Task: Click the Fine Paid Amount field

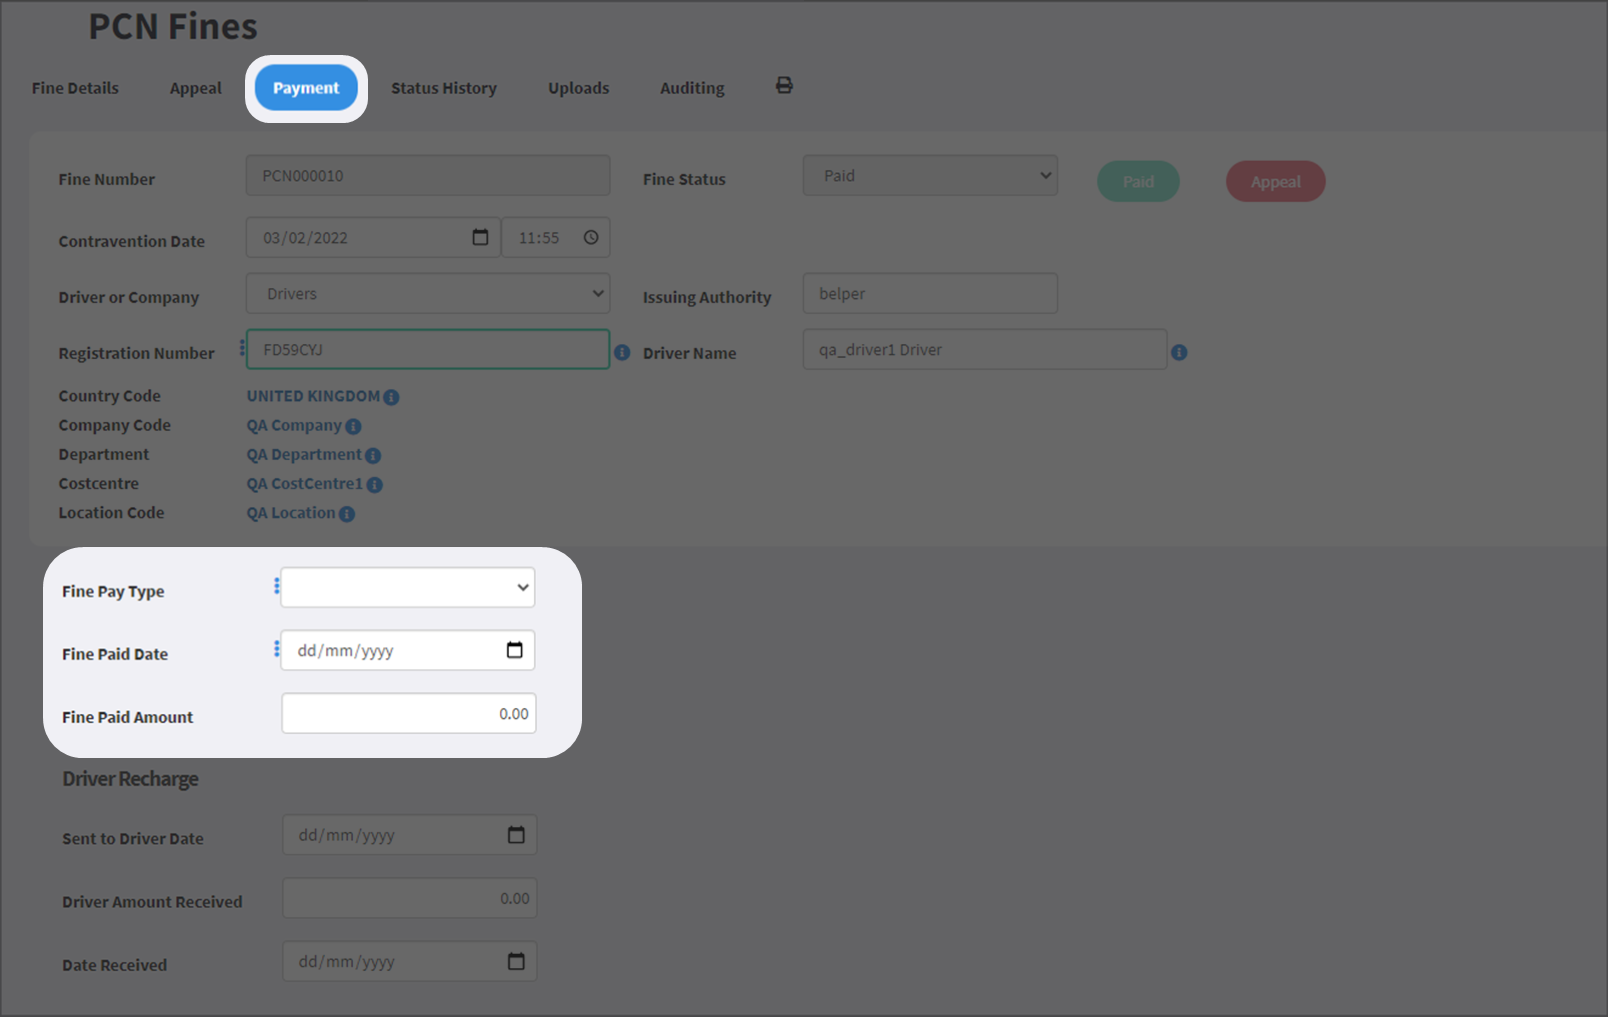Action: pos(409,713)
